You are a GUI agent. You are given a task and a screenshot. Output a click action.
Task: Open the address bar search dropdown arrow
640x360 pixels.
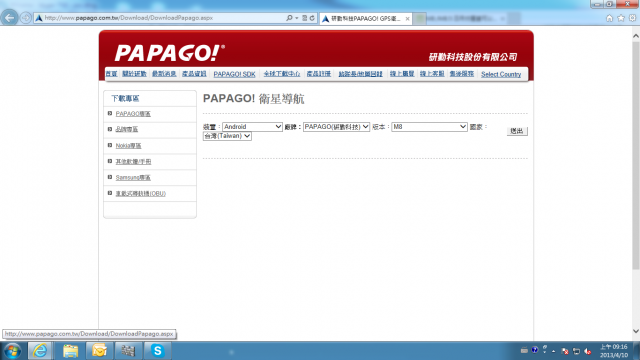pyautogui.click(x=297, y=18)
